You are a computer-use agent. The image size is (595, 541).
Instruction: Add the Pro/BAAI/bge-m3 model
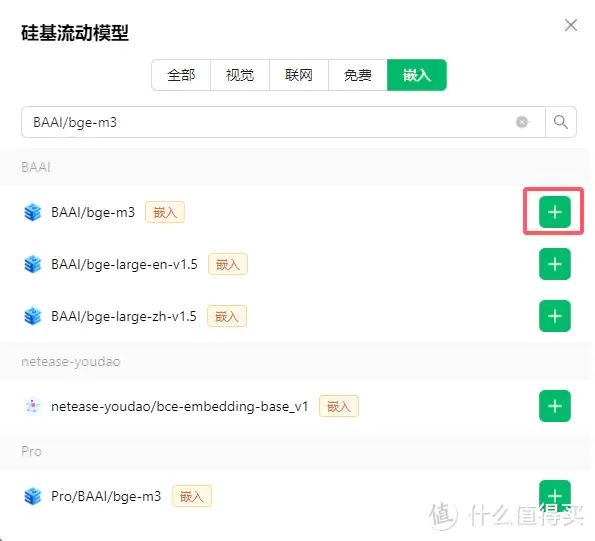[x=554, y=495]
